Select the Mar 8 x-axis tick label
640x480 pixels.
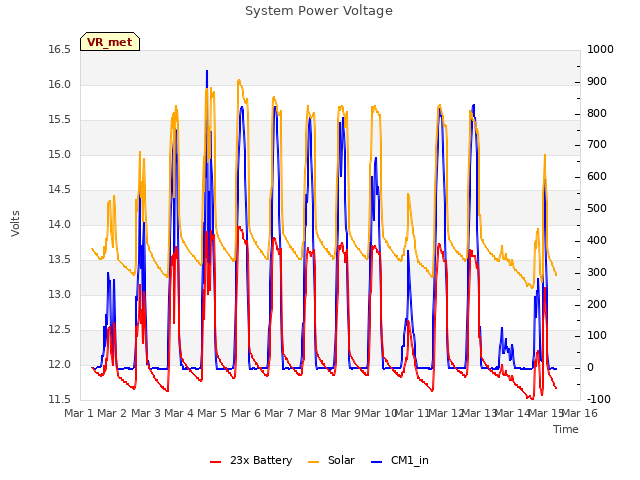(312, 413)
